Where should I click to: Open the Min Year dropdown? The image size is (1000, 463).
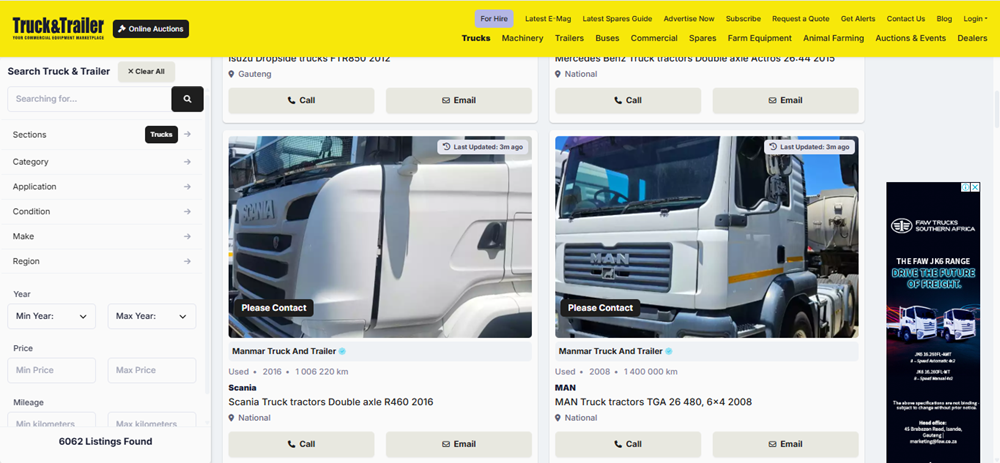coord(52,316)
